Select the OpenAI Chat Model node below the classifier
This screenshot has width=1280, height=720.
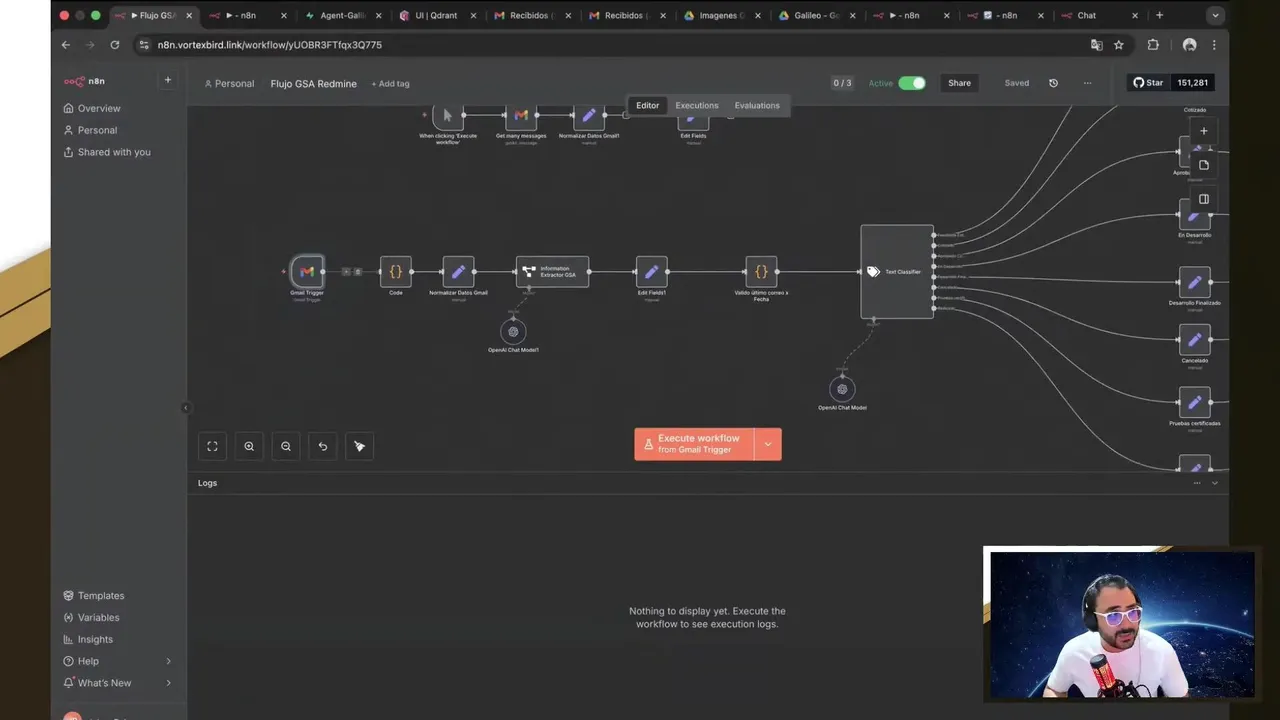click(x=842, y=389)
